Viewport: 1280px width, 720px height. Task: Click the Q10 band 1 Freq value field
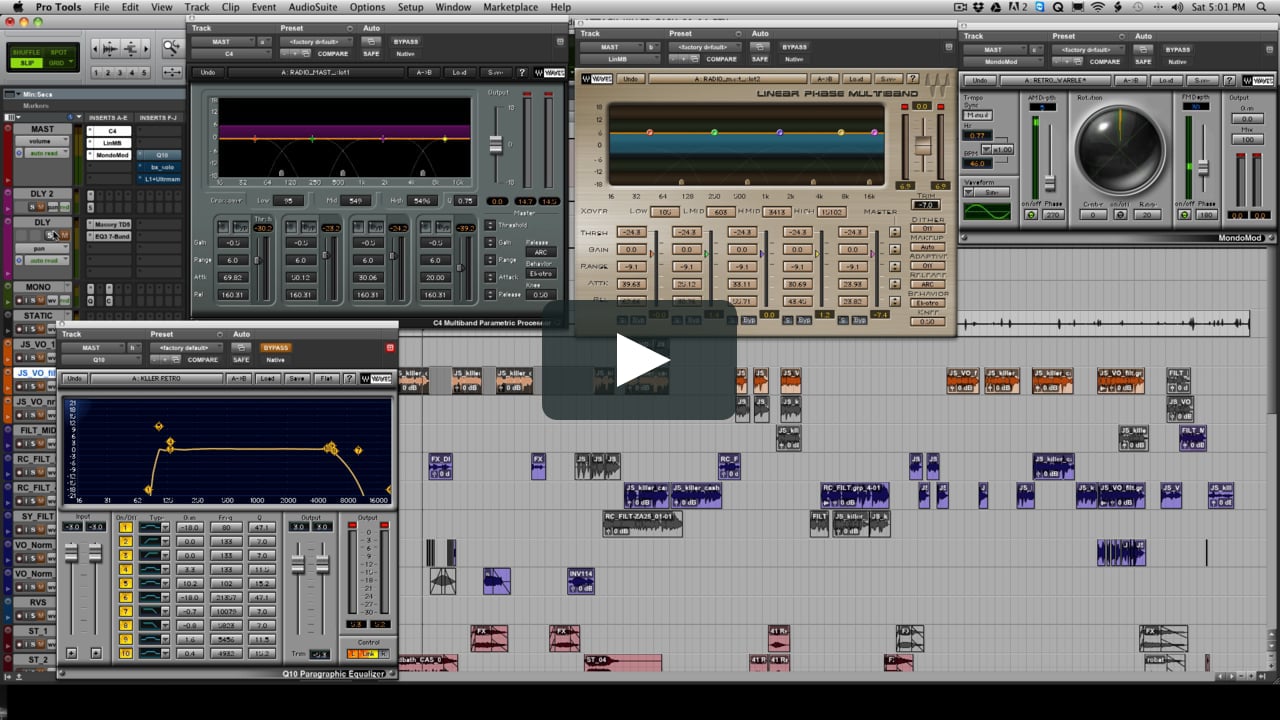point(227,527)
